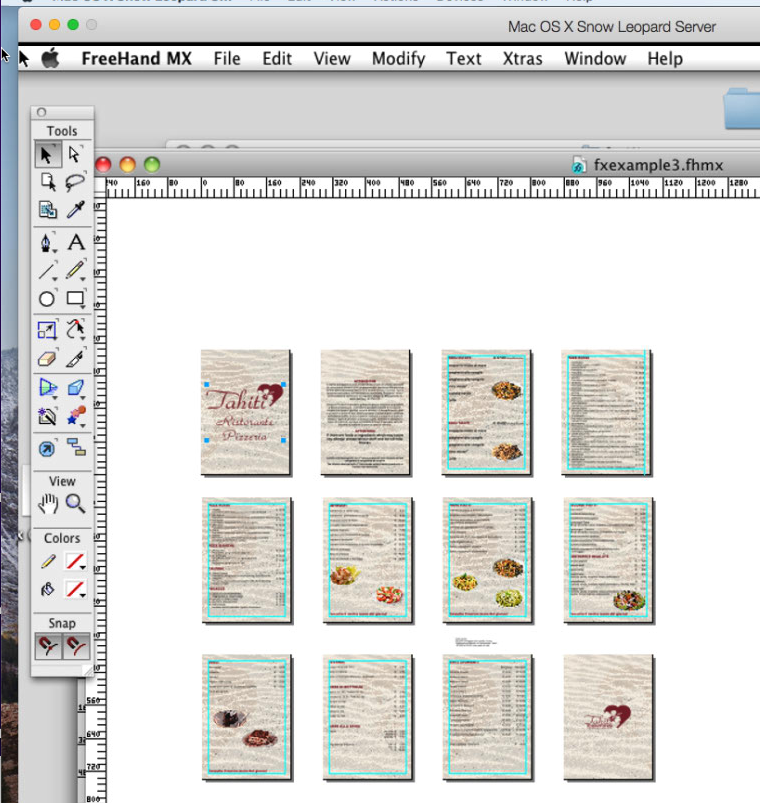Open the Xtras menu
760x803 pixels.
coord(522,59)
